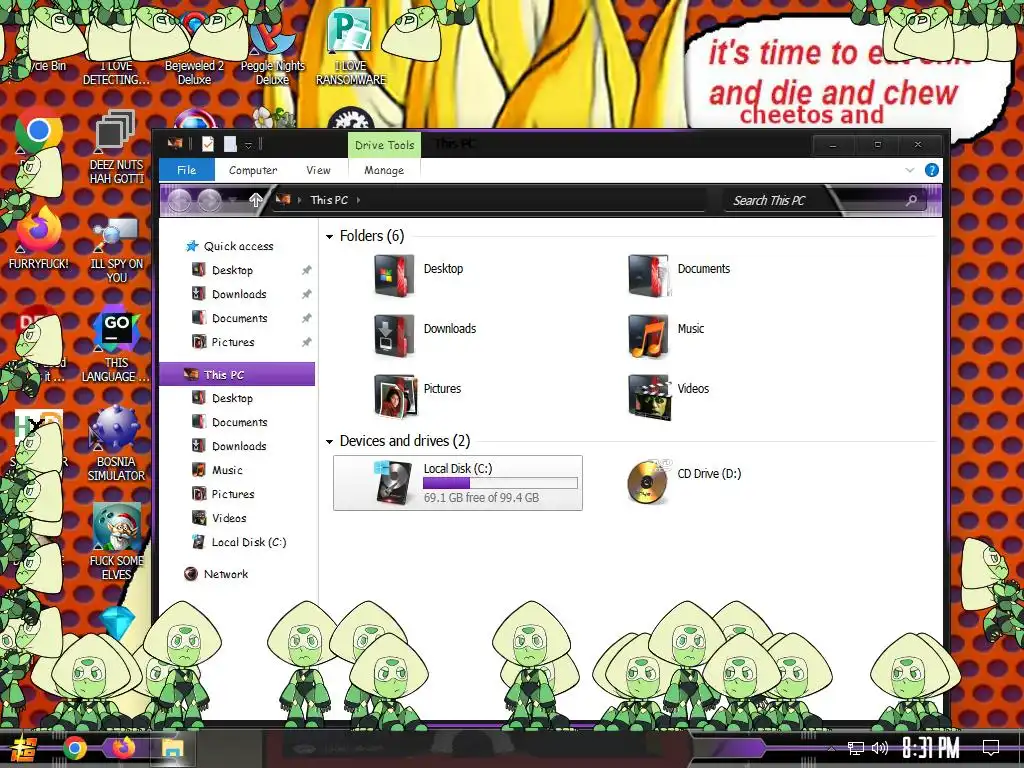This screenshot has width=1024, height=768.
Task: Select Videos in navigation pane
Action: 229,518
